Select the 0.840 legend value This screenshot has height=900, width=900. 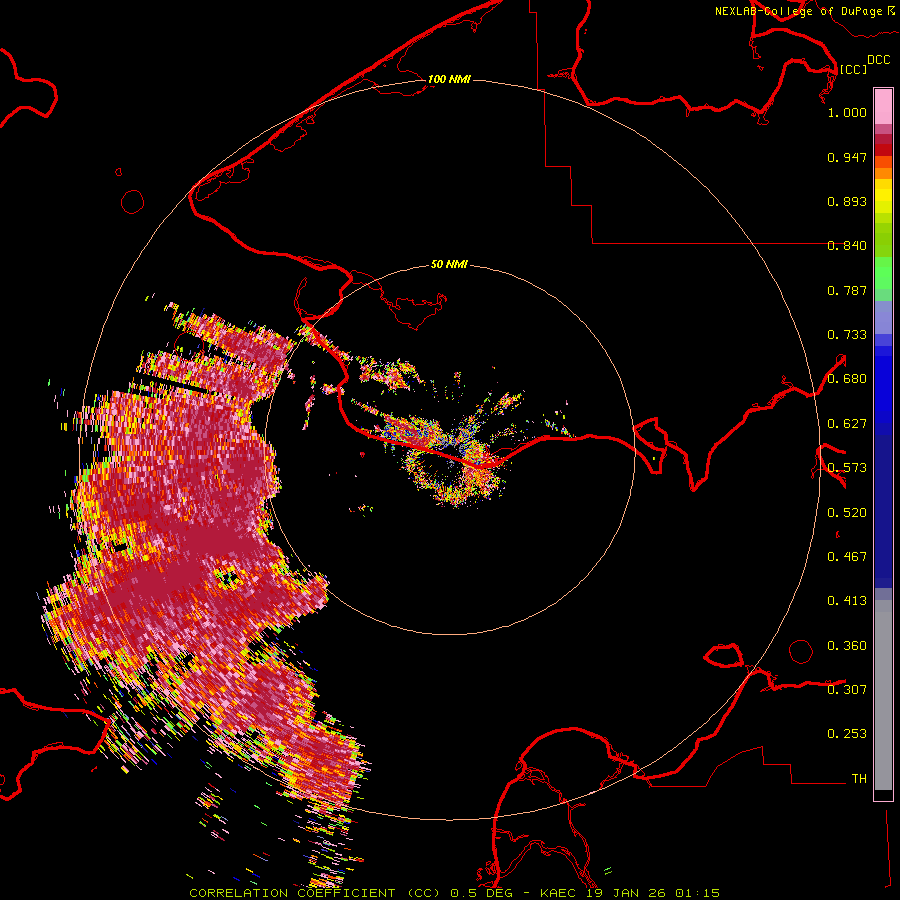tap(847, 246)
